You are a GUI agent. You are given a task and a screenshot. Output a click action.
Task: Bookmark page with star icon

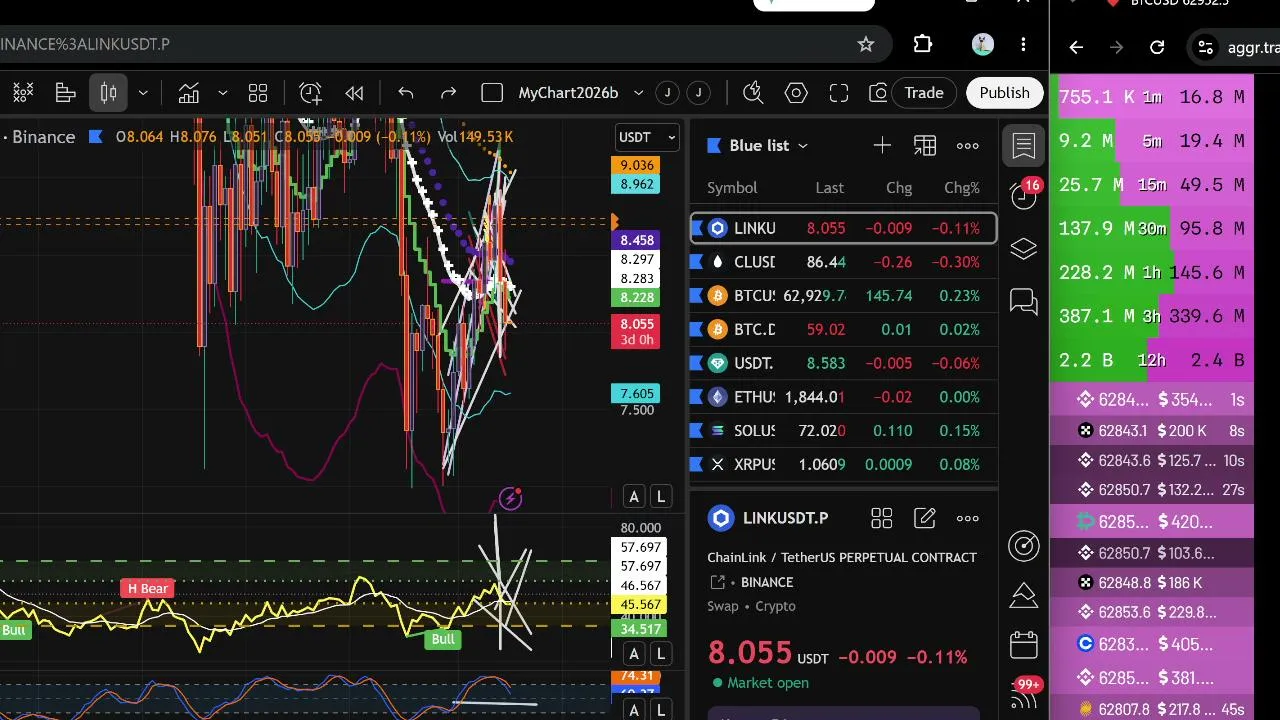pos(866,44)
